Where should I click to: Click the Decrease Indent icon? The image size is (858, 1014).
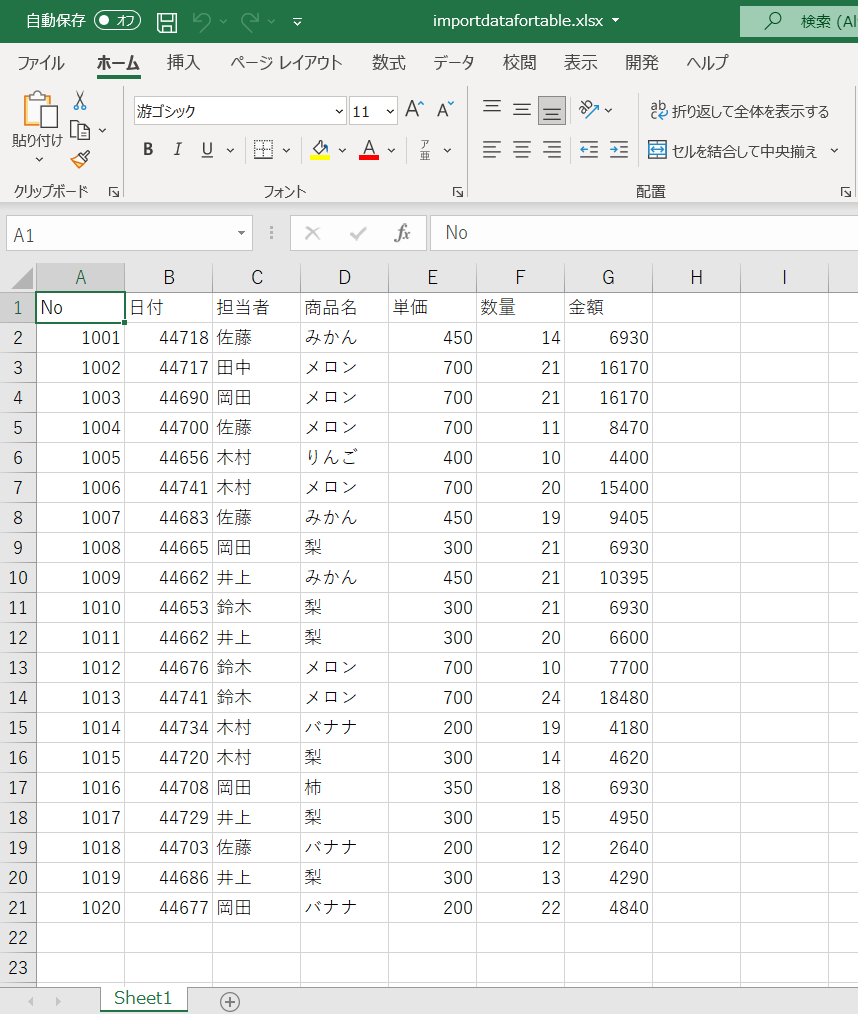click(x=588, y=150)
